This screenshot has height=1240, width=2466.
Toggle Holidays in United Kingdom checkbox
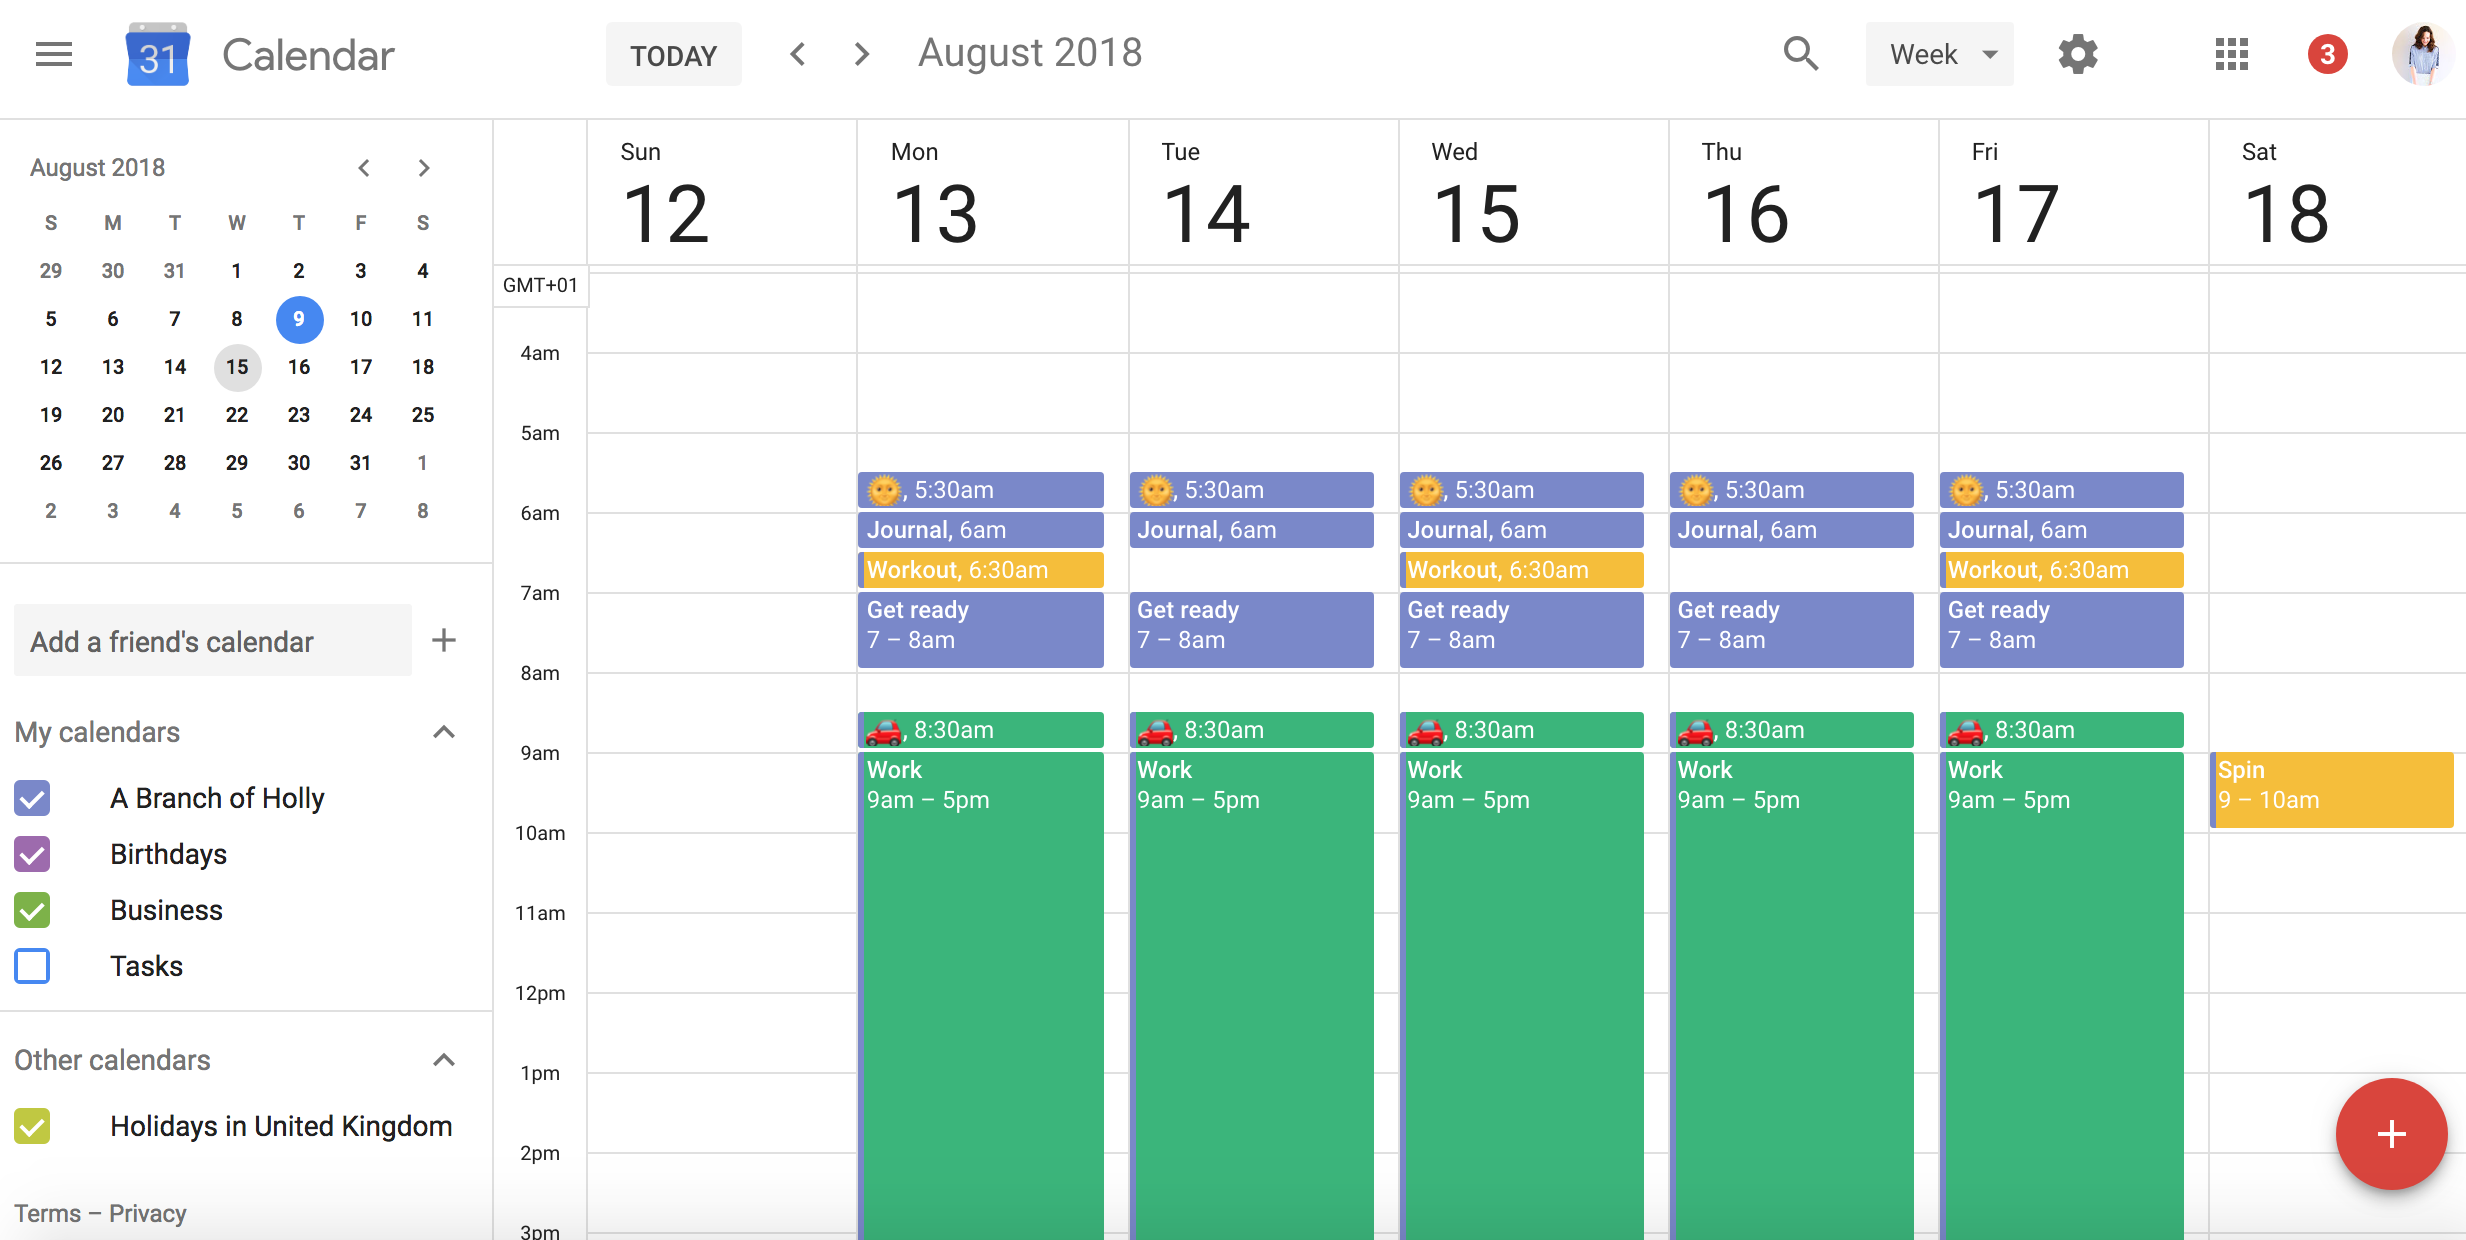pyautogui.click(x=32, y=1126)
